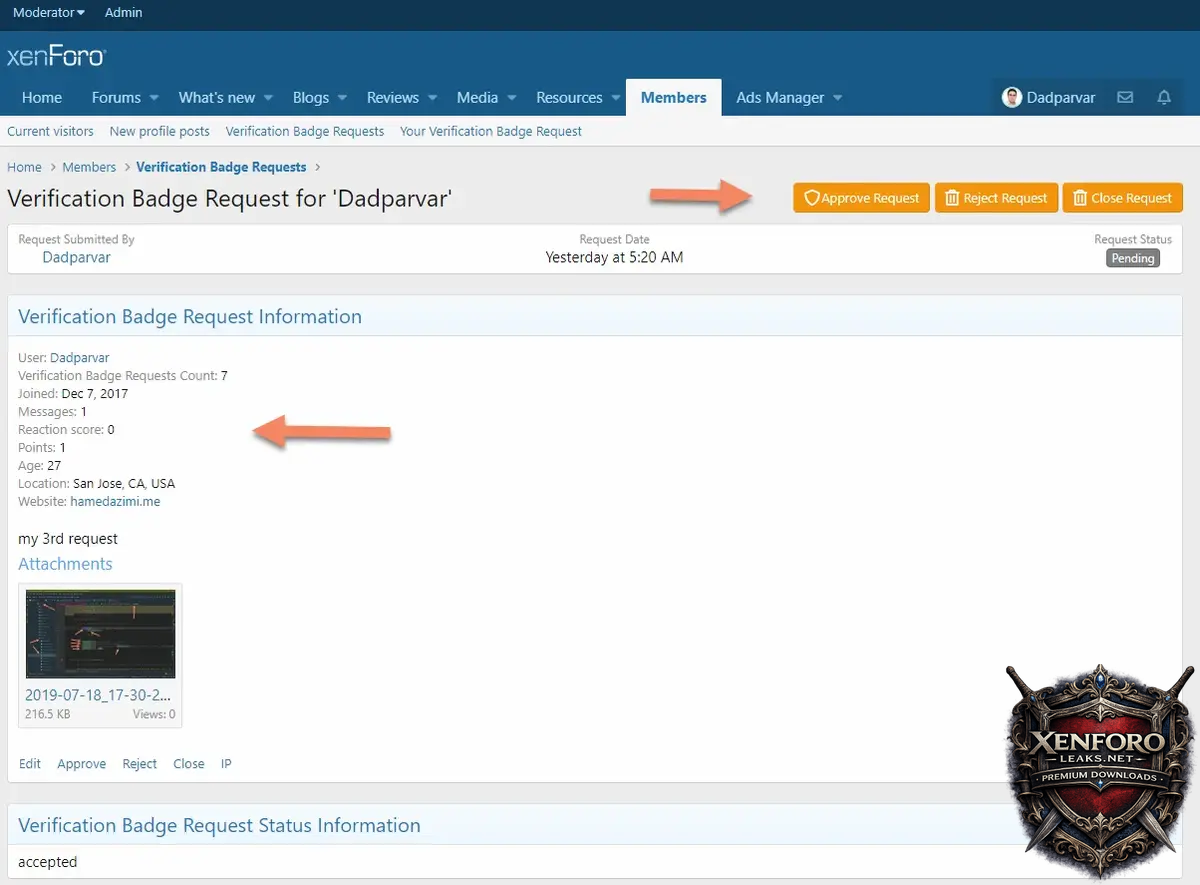
Task: Open the hamedazimi.me website link
Action: coord(115,501)
